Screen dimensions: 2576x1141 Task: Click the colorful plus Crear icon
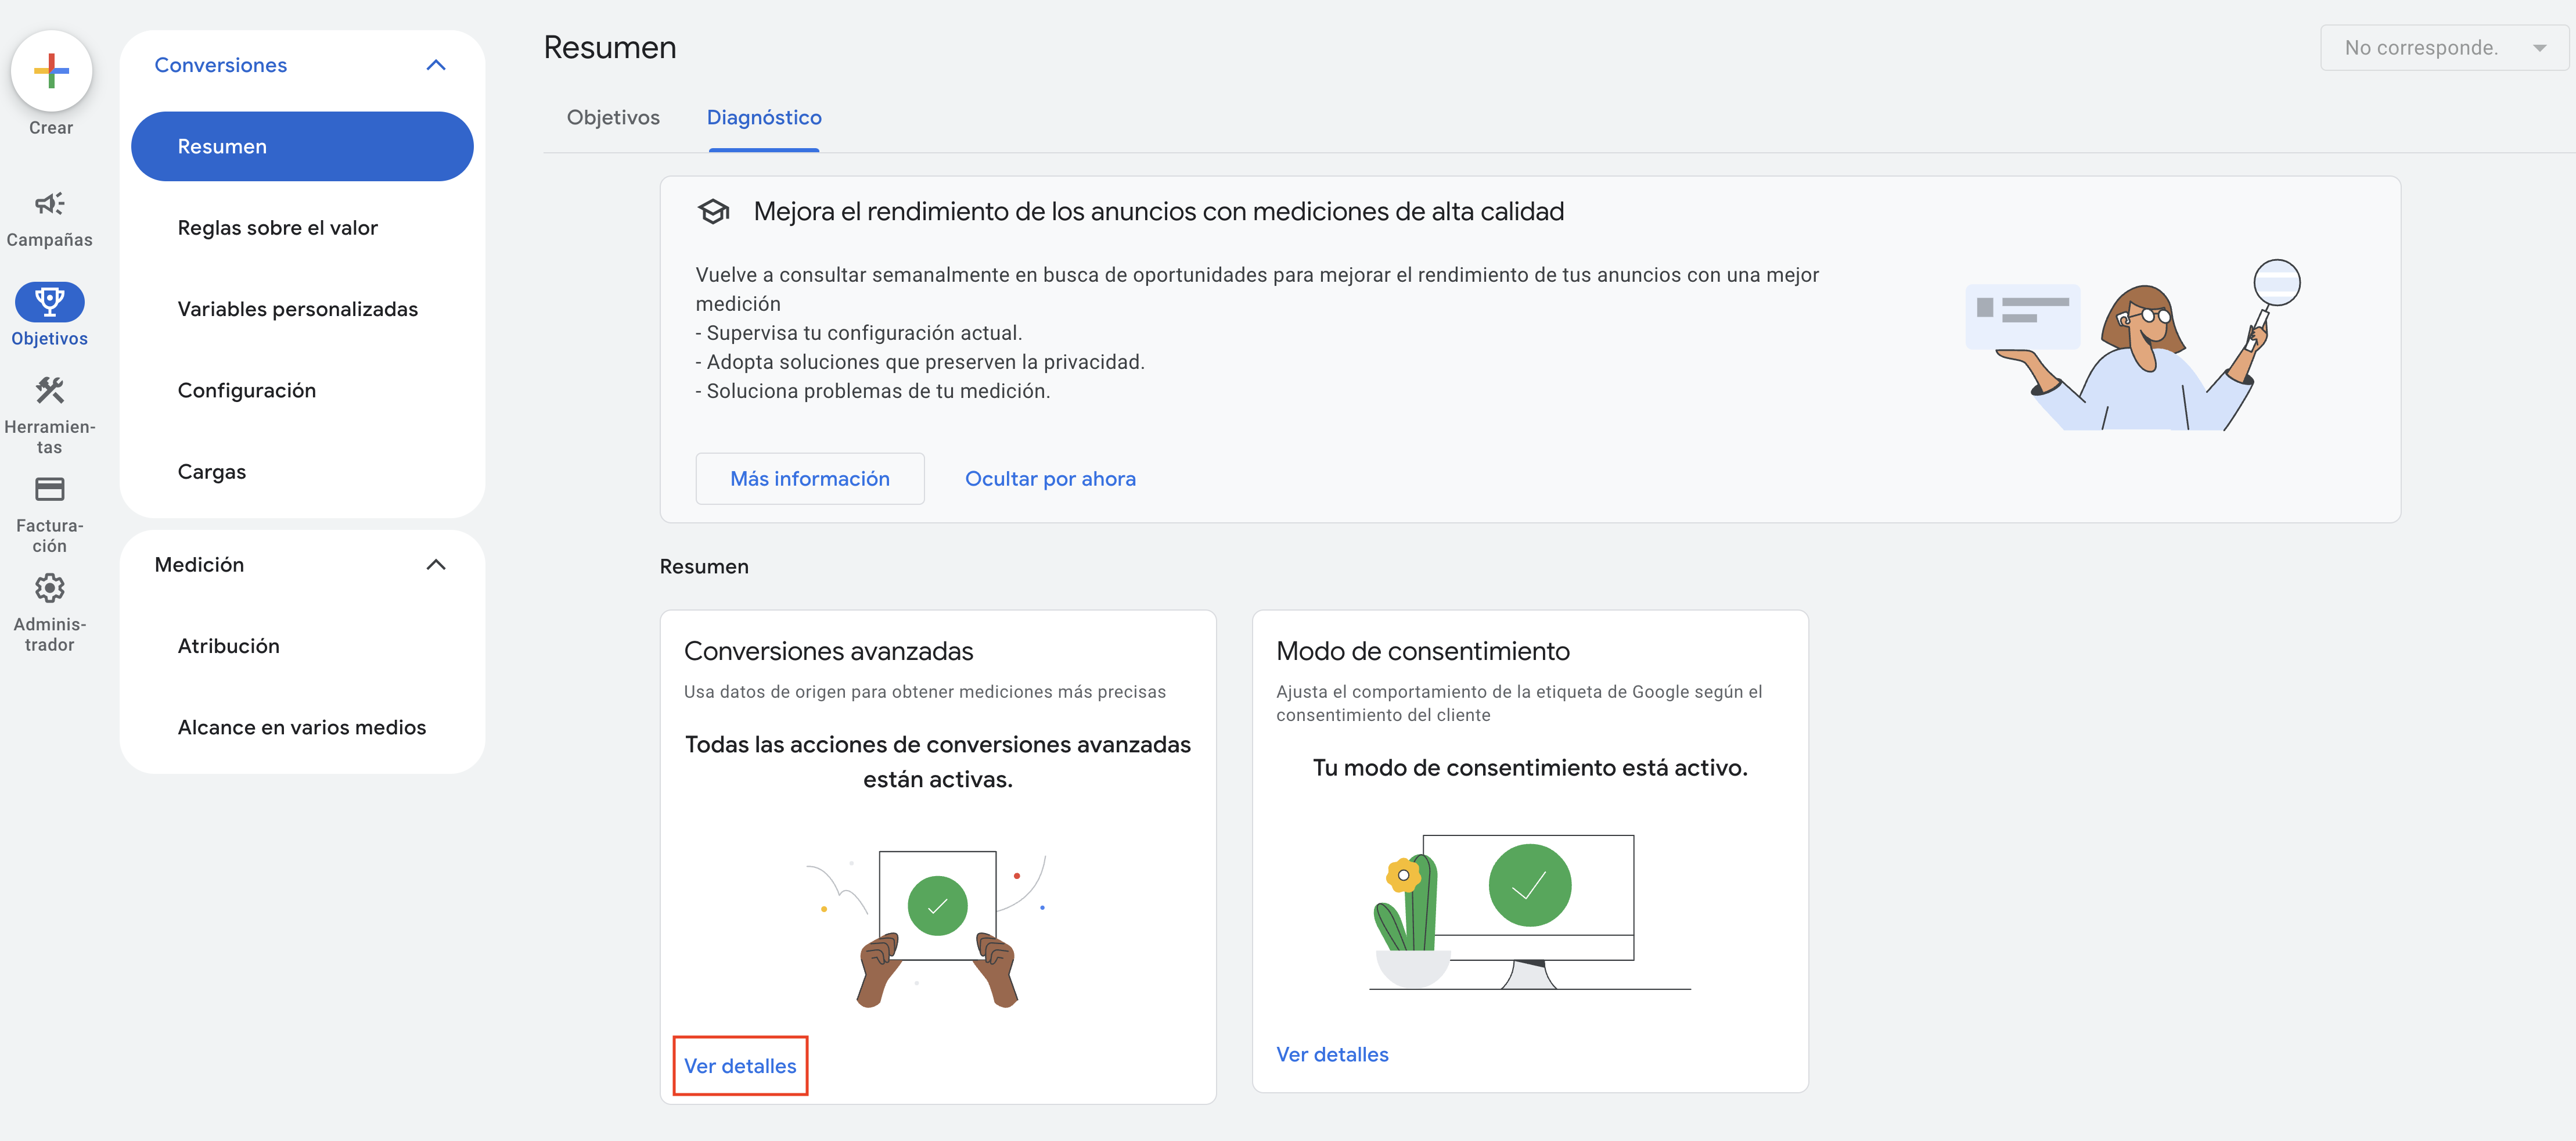[x=51, y=70]
